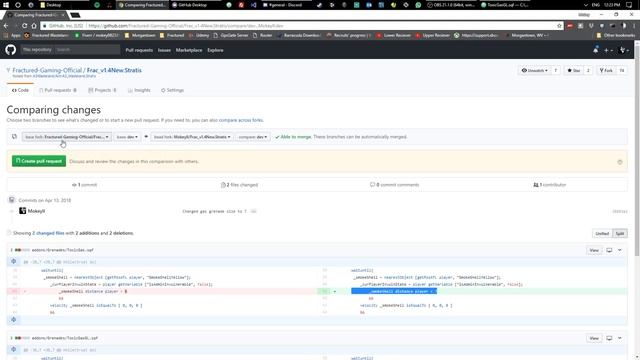The image size is (640, 360).
Task: Show the 1 commit summary tab
Action: click(x=84, y=185)
